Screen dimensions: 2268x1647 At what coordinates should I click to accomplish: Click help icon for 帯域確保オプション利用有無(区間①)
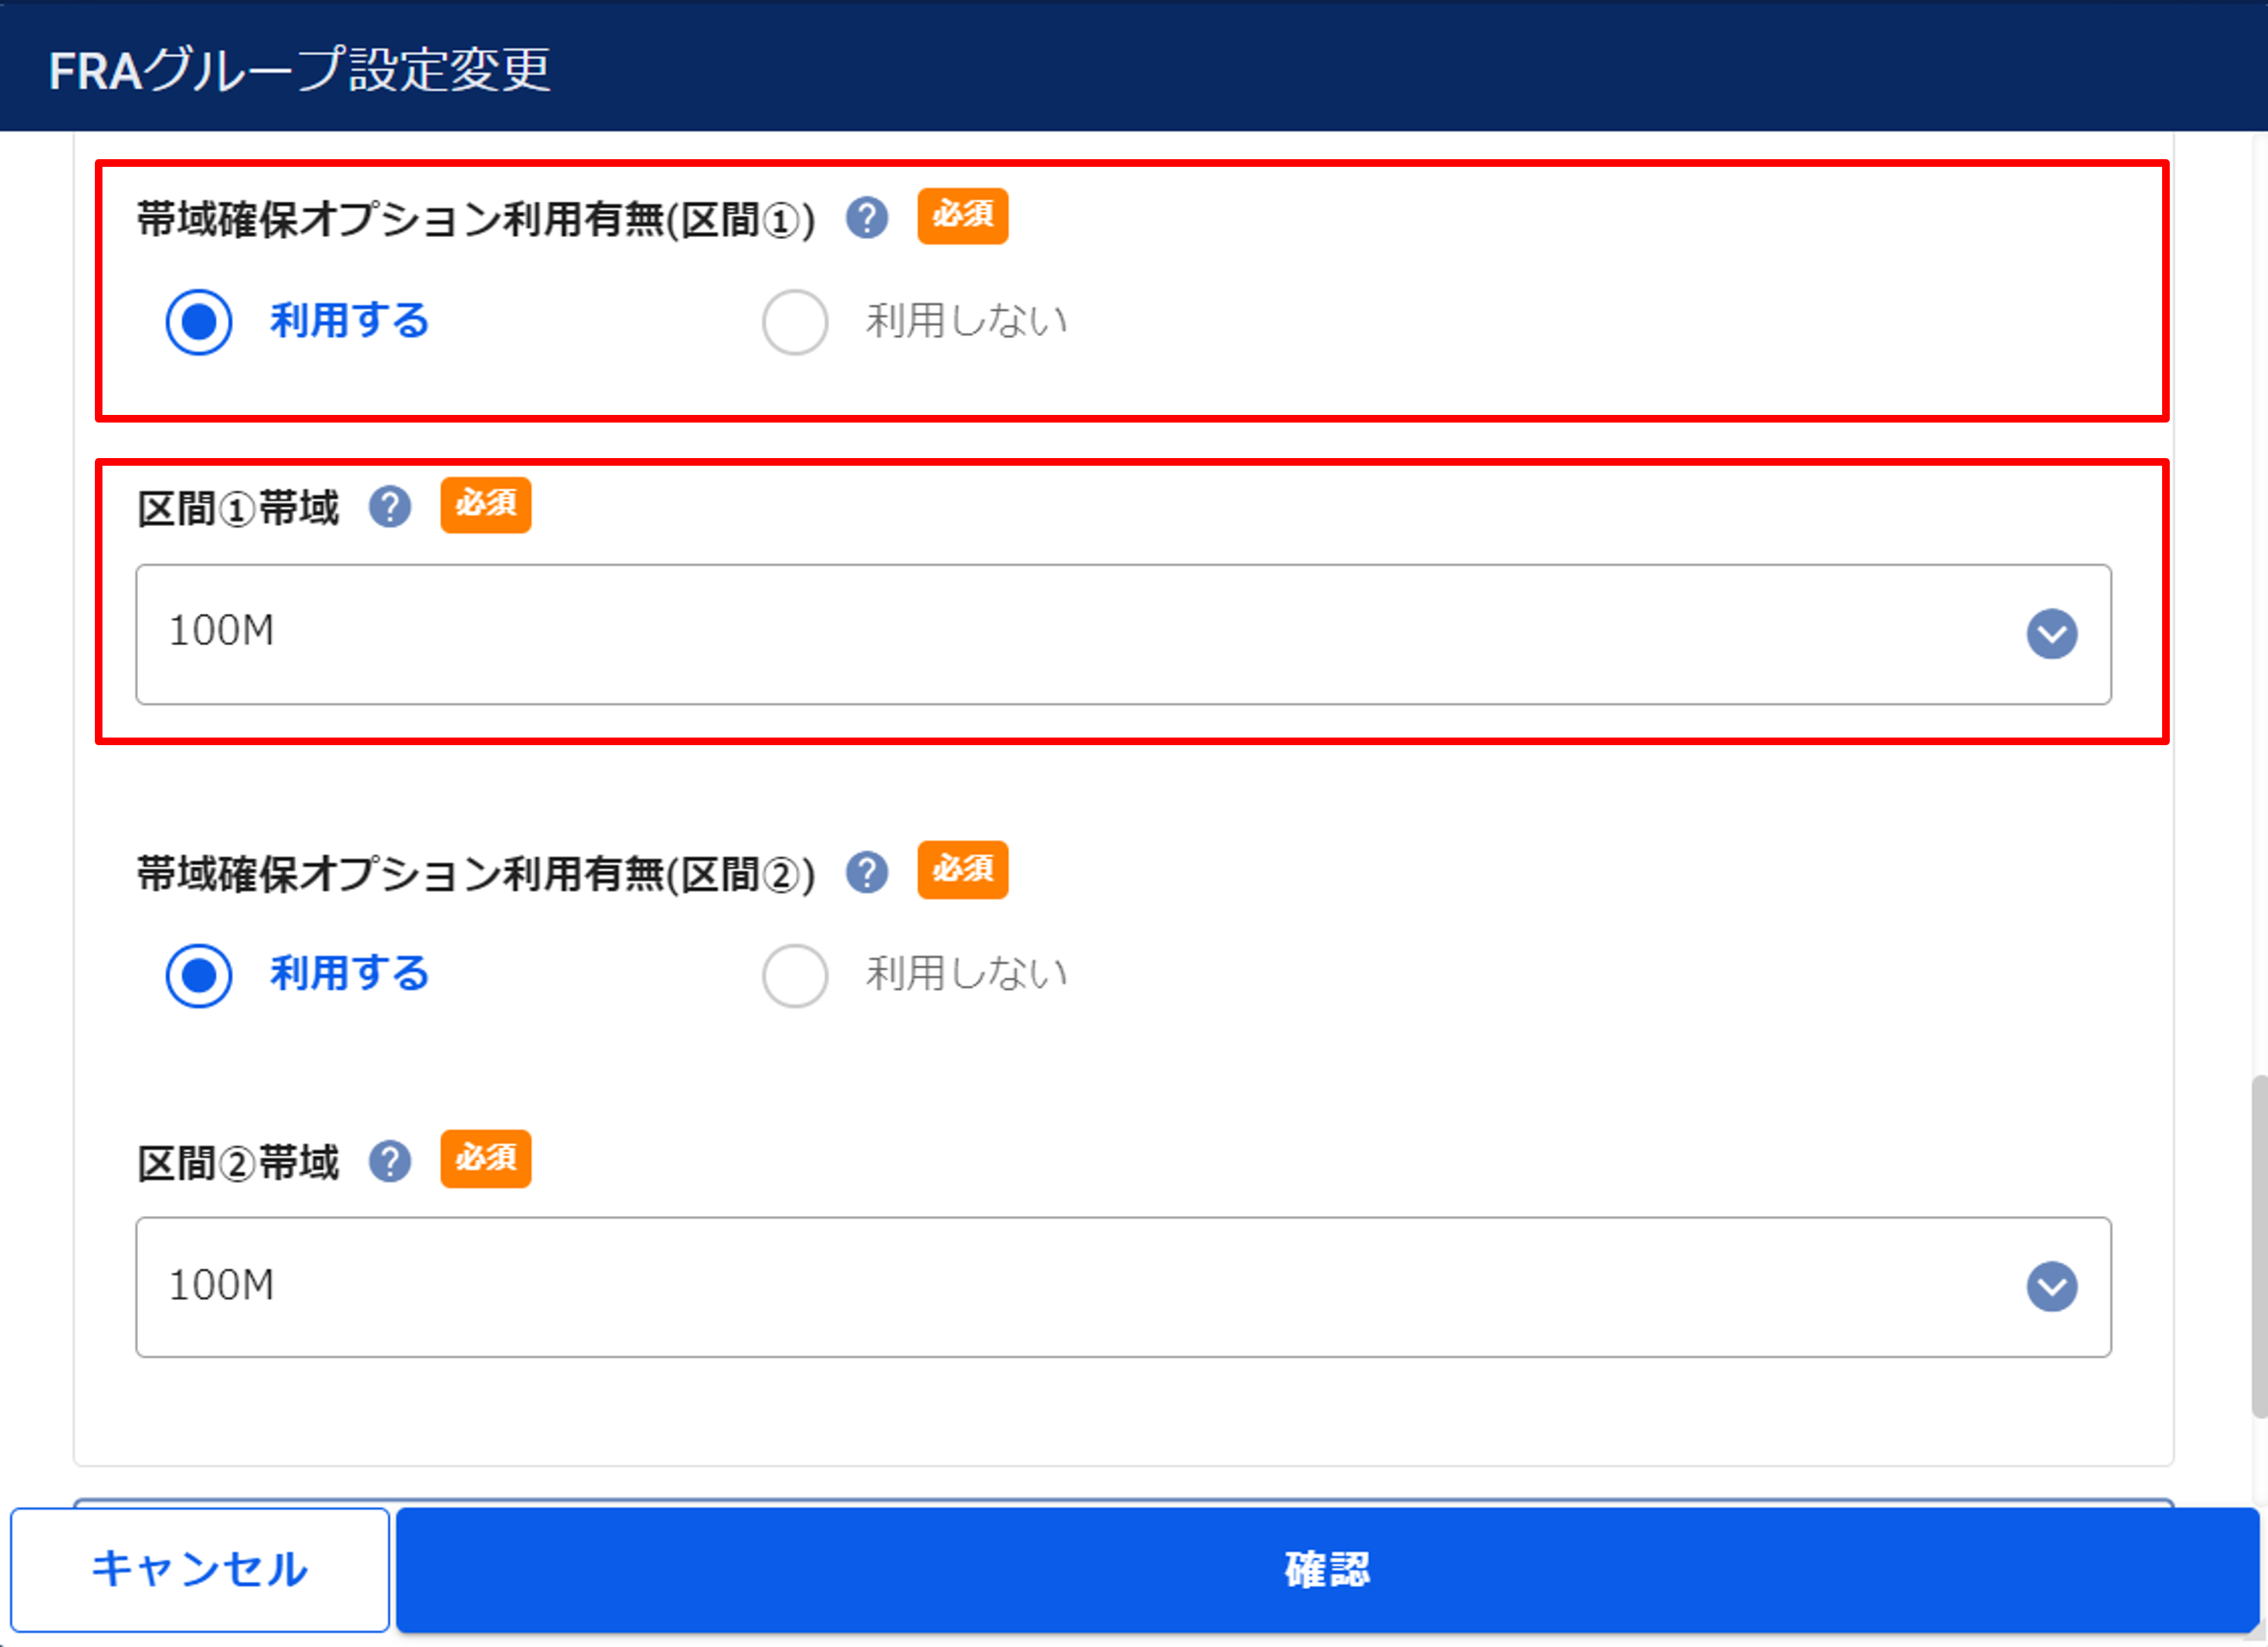pyautogui.click(x=866, y=217)
